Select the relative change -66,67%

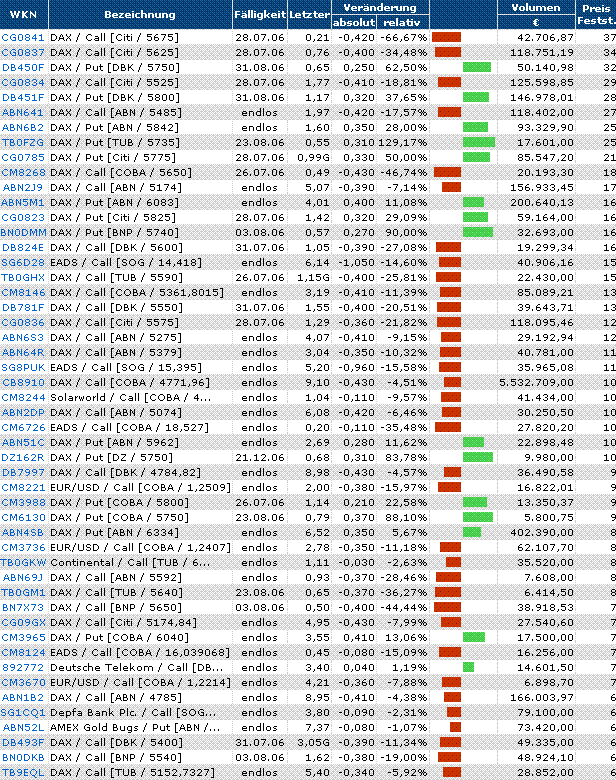pos(404,37)
